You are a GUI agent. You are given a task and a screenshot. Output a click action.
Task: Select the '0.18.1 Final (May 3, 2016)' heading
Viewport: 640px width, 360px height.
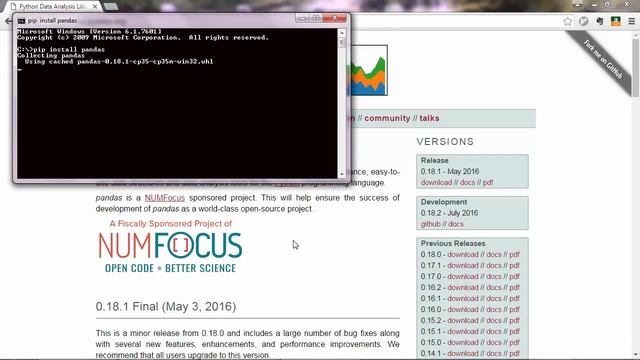166,307
